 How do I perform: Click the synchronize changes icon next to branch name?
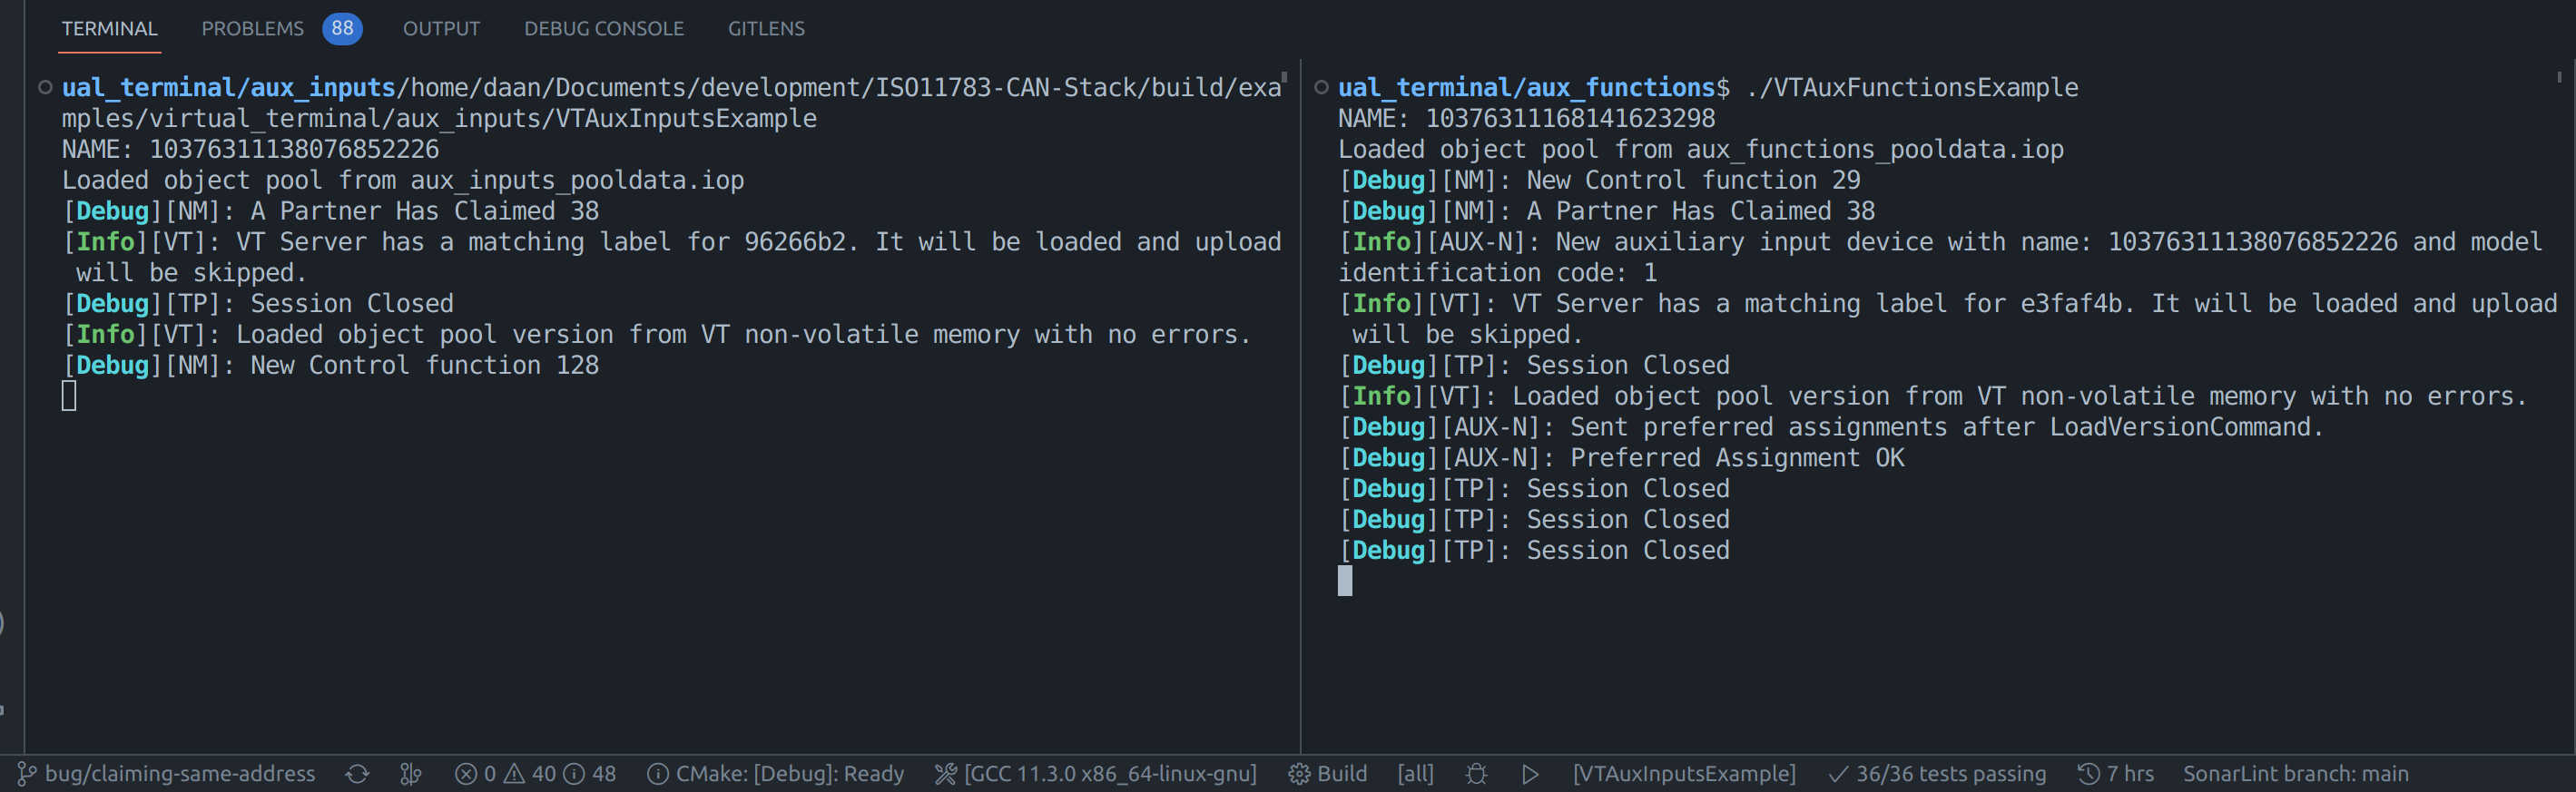click(x=357, y=773)
